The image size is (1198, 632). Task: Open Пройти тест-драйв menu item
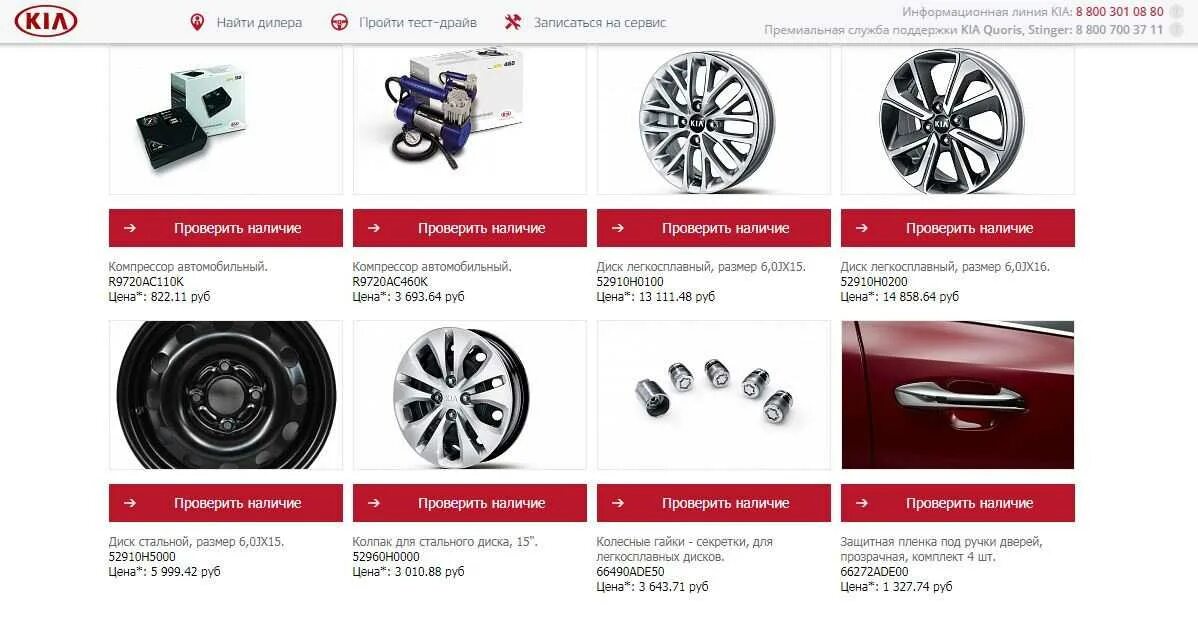418,22
